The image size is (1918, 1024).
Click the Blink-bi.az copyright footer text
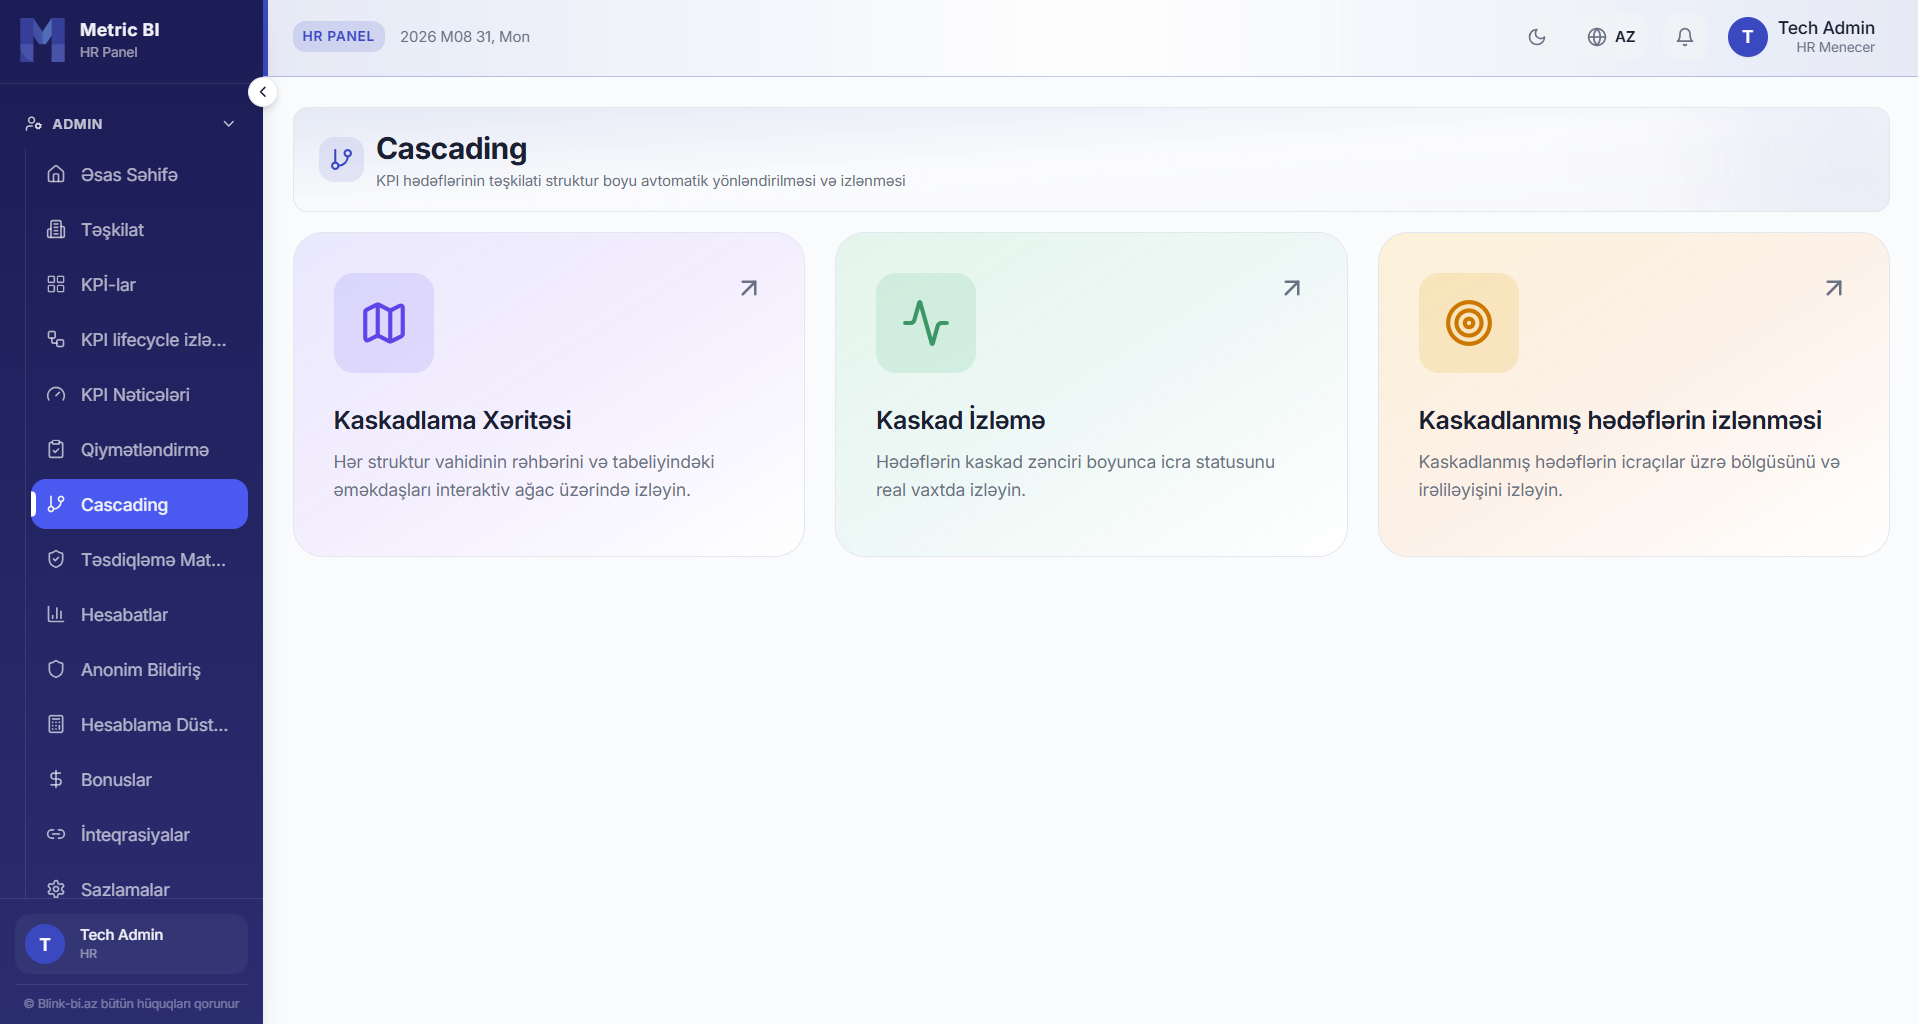(x=132, y=1003)
